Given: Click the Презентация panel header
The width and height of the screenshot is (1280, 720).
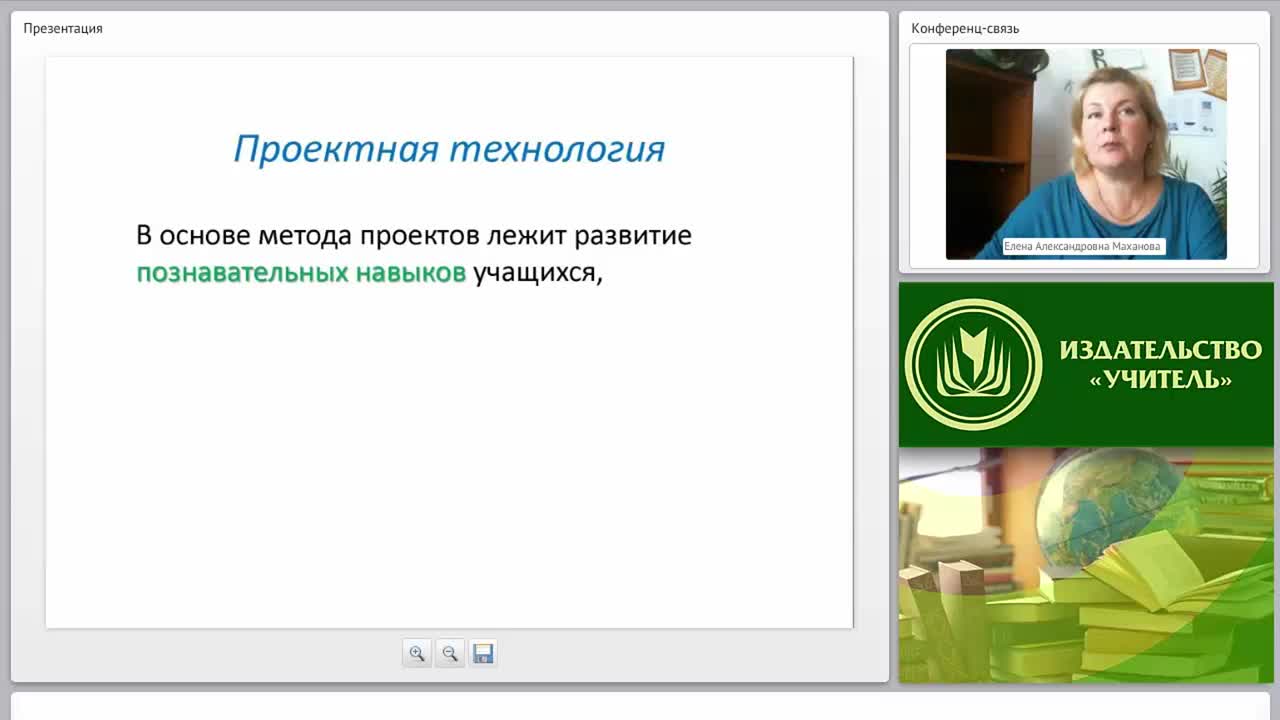Looking at the screenshot, I should (63, 28).
